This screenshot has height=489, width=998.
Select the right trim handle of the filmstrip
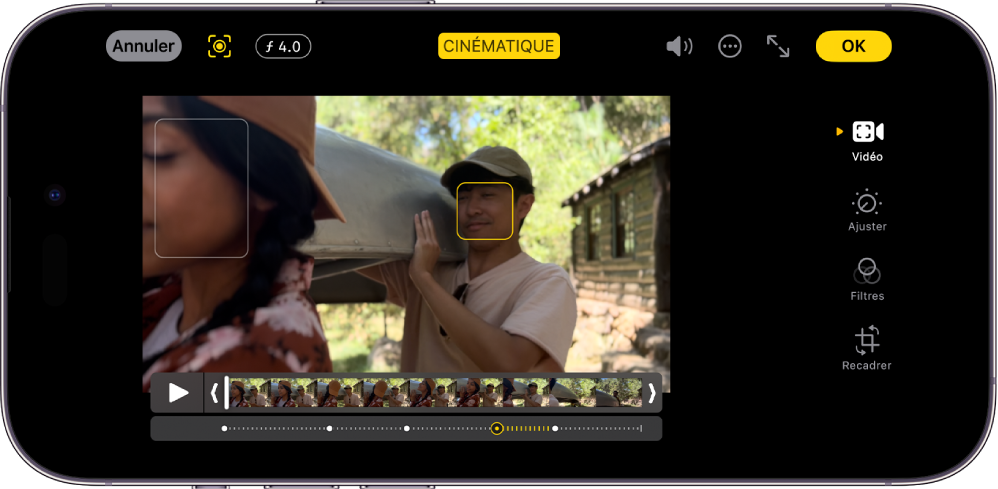tap(652, 393)
